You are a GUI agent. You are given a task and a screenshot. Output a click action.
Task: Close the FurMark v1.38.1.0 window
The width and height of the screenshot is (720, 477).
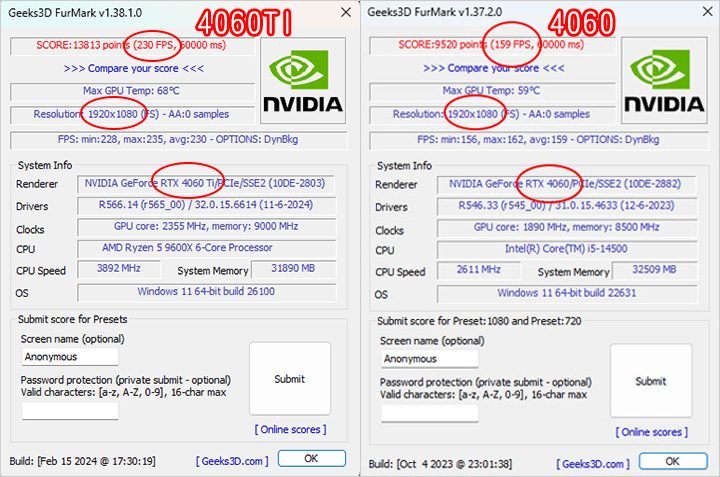pyautogui.click(x=346, y=12)
